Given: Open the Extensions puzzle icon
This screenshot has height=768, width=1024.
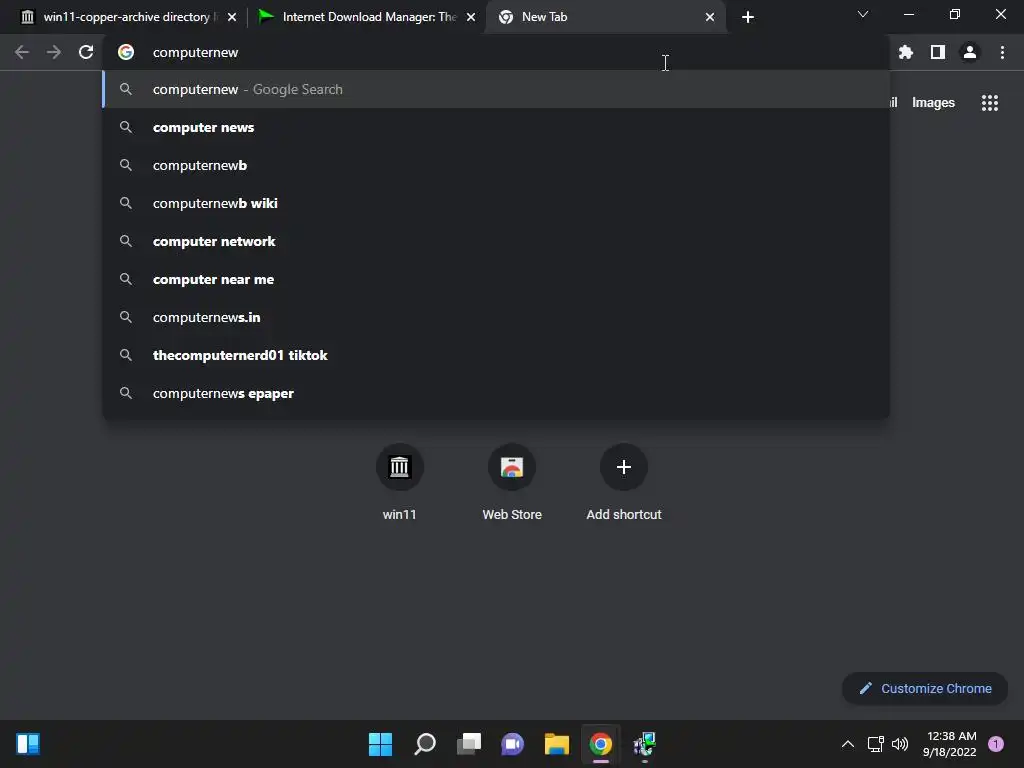Looking at the screenshot, I should point(906,52).
